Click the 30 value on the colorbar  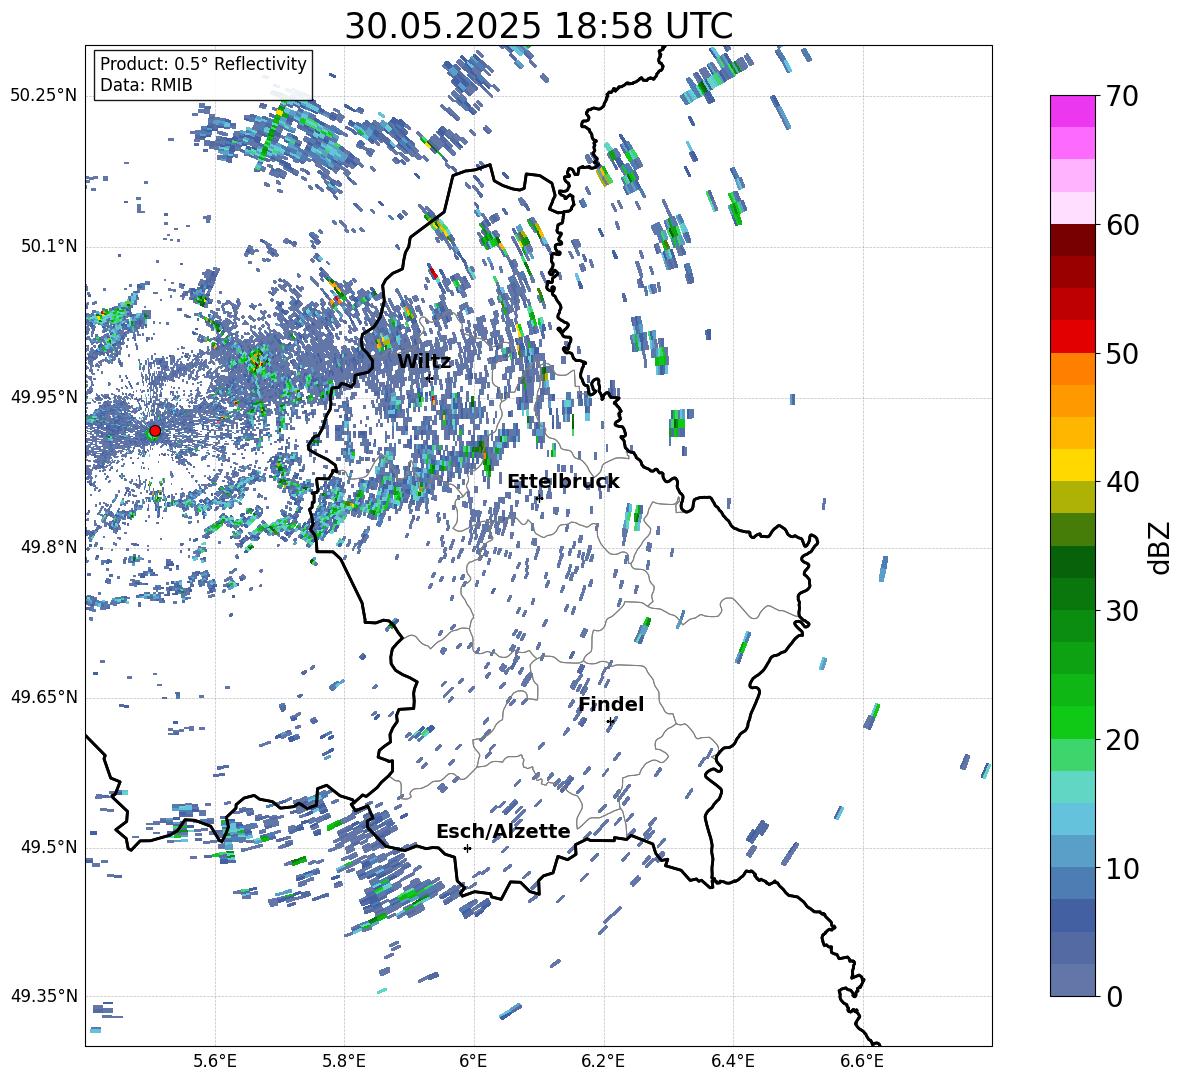1122,611
